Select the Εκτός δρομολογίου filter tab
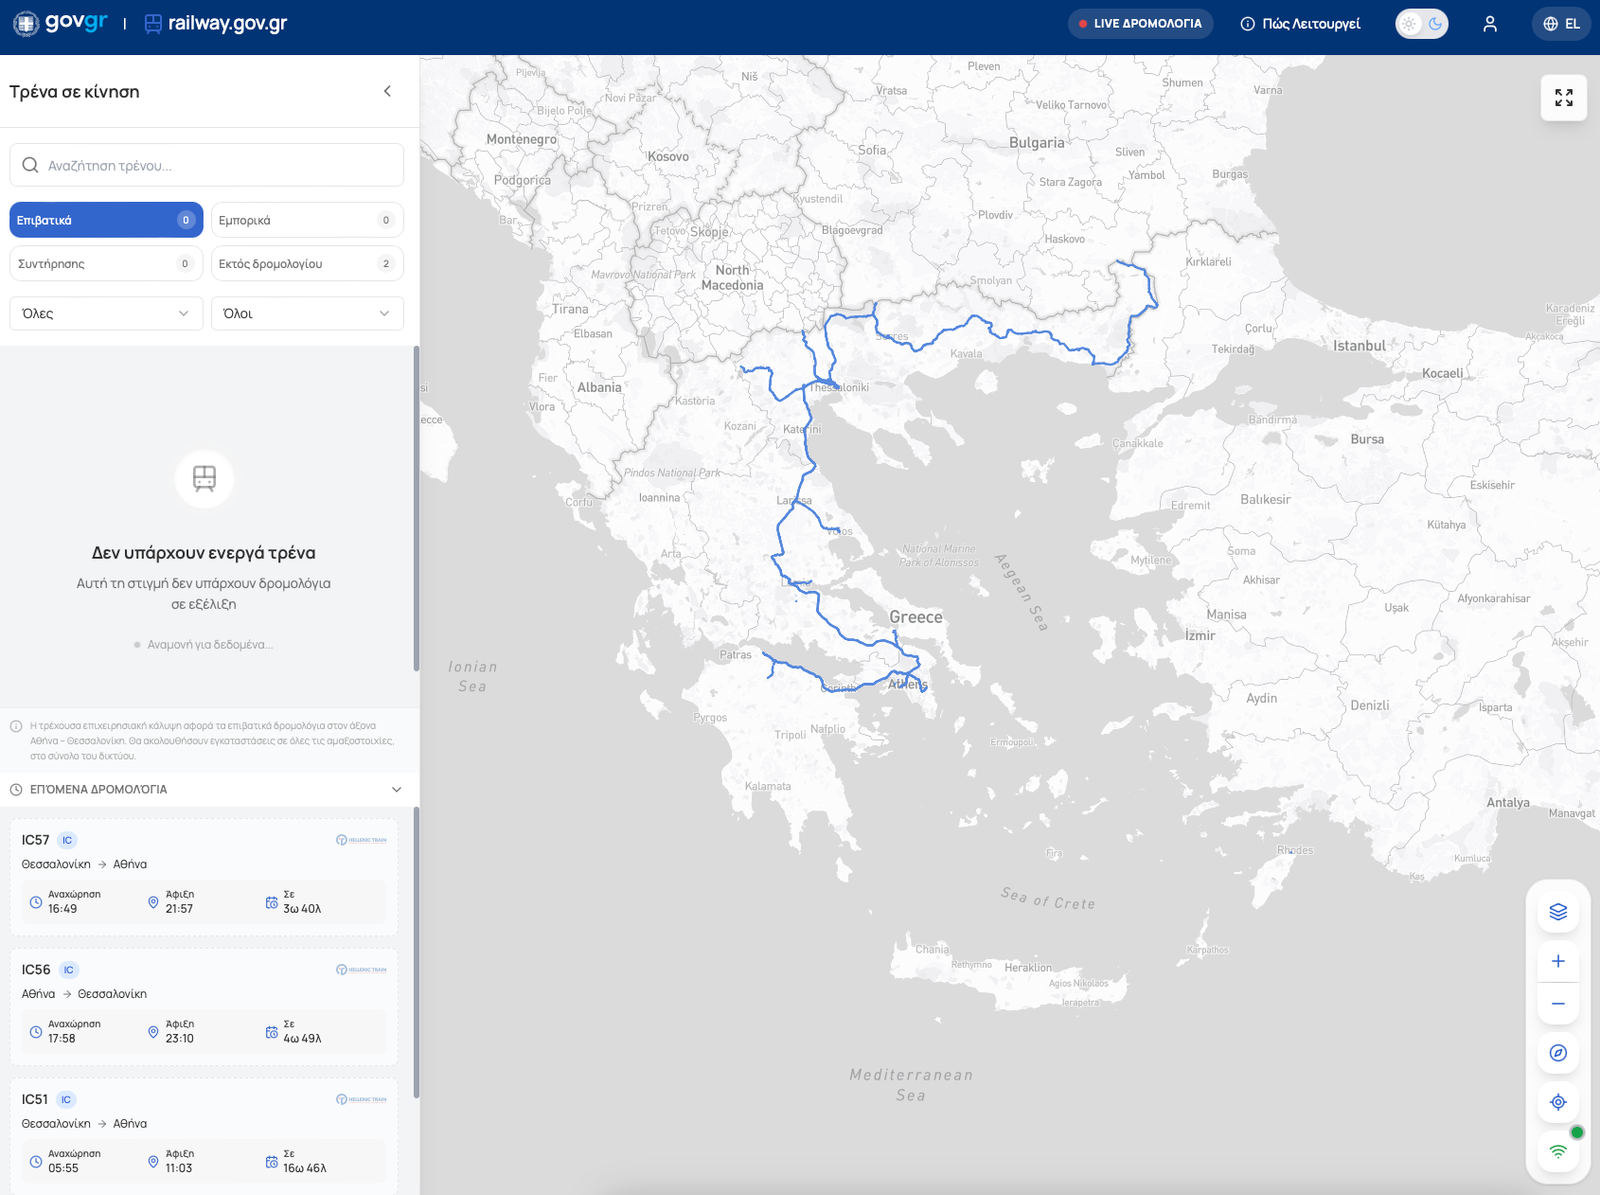 307,264
